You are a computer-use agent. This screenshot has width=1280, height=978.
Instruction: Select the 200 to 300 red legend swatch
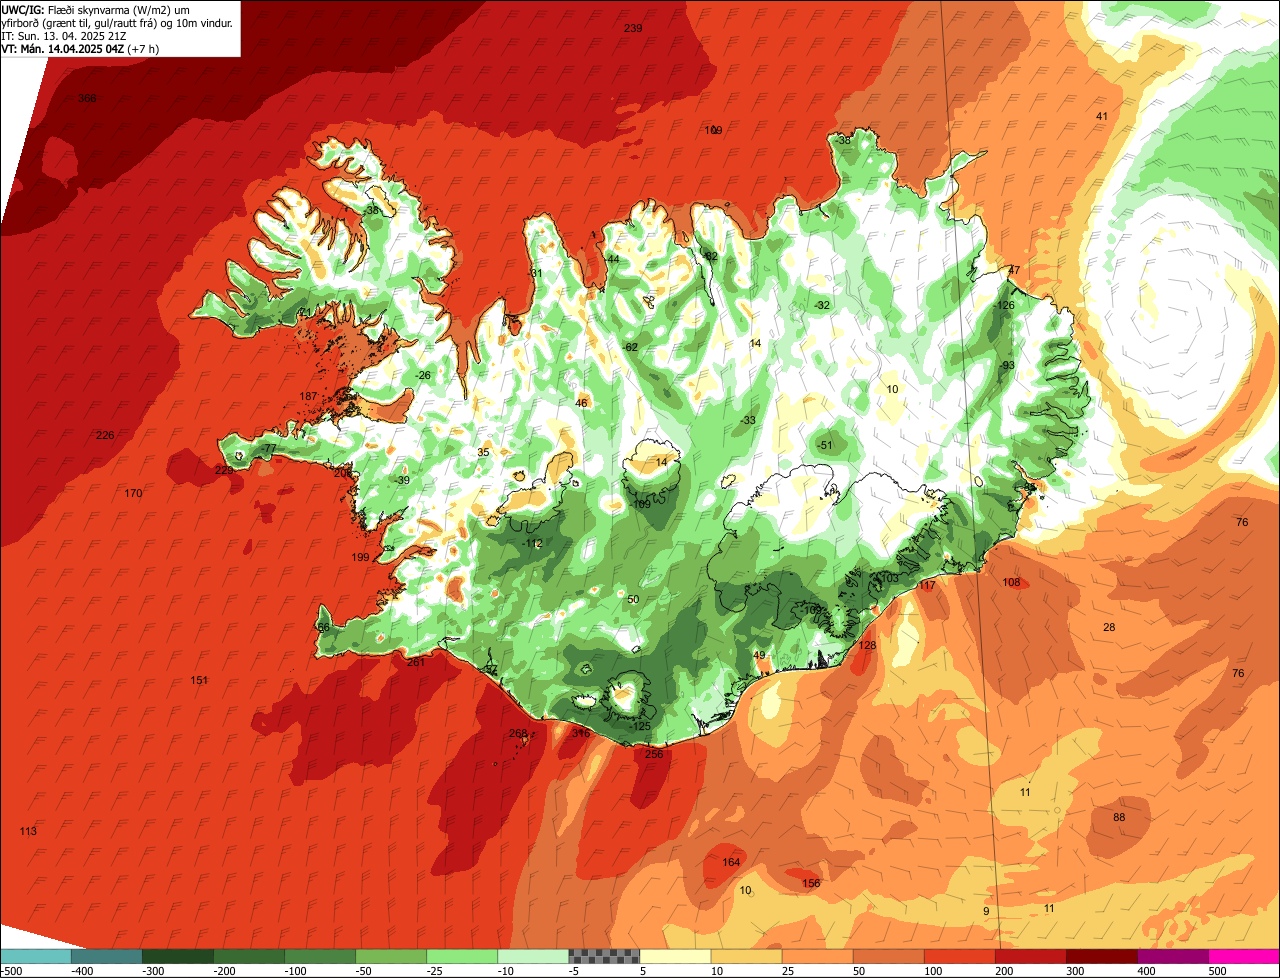tap(1030, 956)
